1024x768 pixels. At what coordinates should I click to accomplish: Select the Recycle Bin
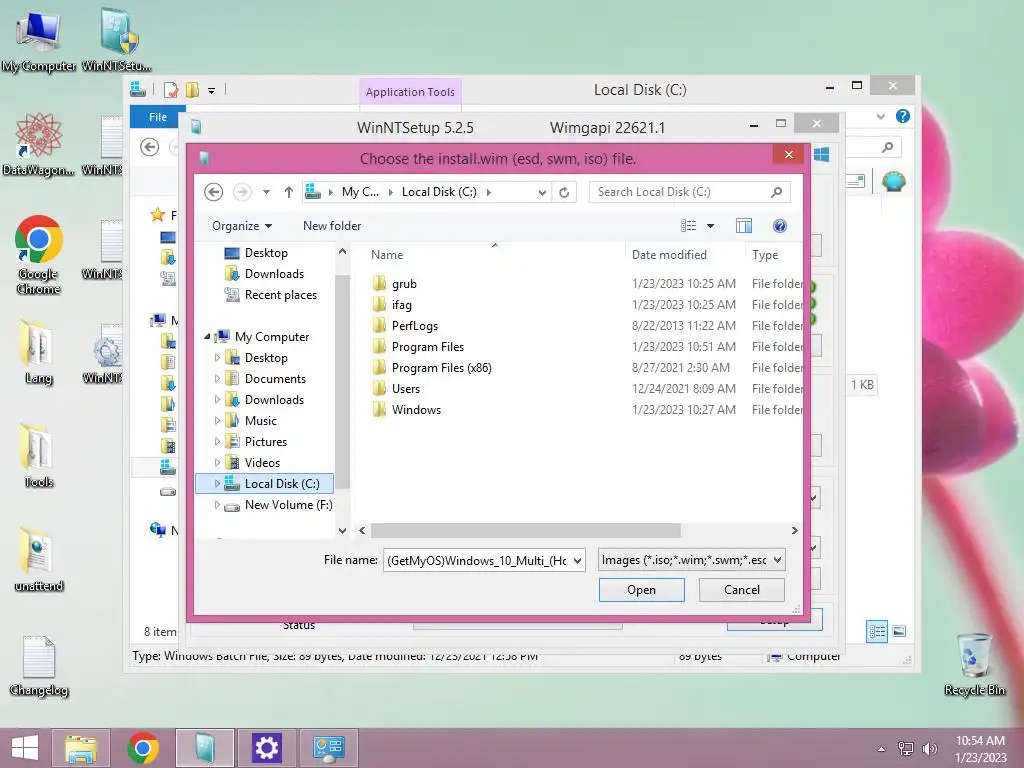pos(974,665)
